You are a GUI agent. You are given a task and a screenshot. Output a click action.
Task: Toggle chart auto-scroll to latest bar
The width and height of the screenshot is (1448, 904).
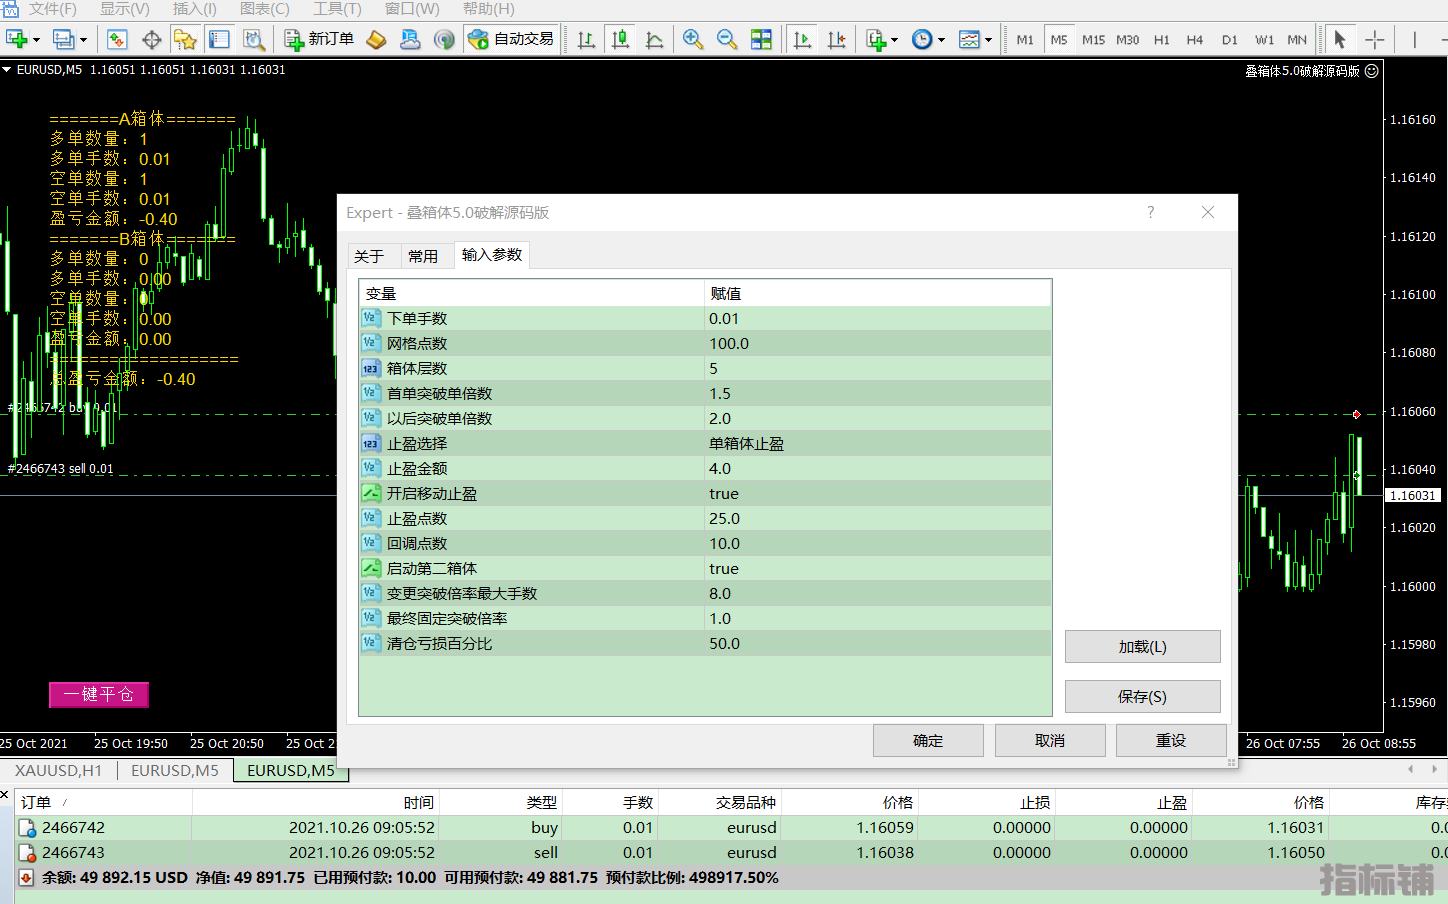(x=802, y=39)
